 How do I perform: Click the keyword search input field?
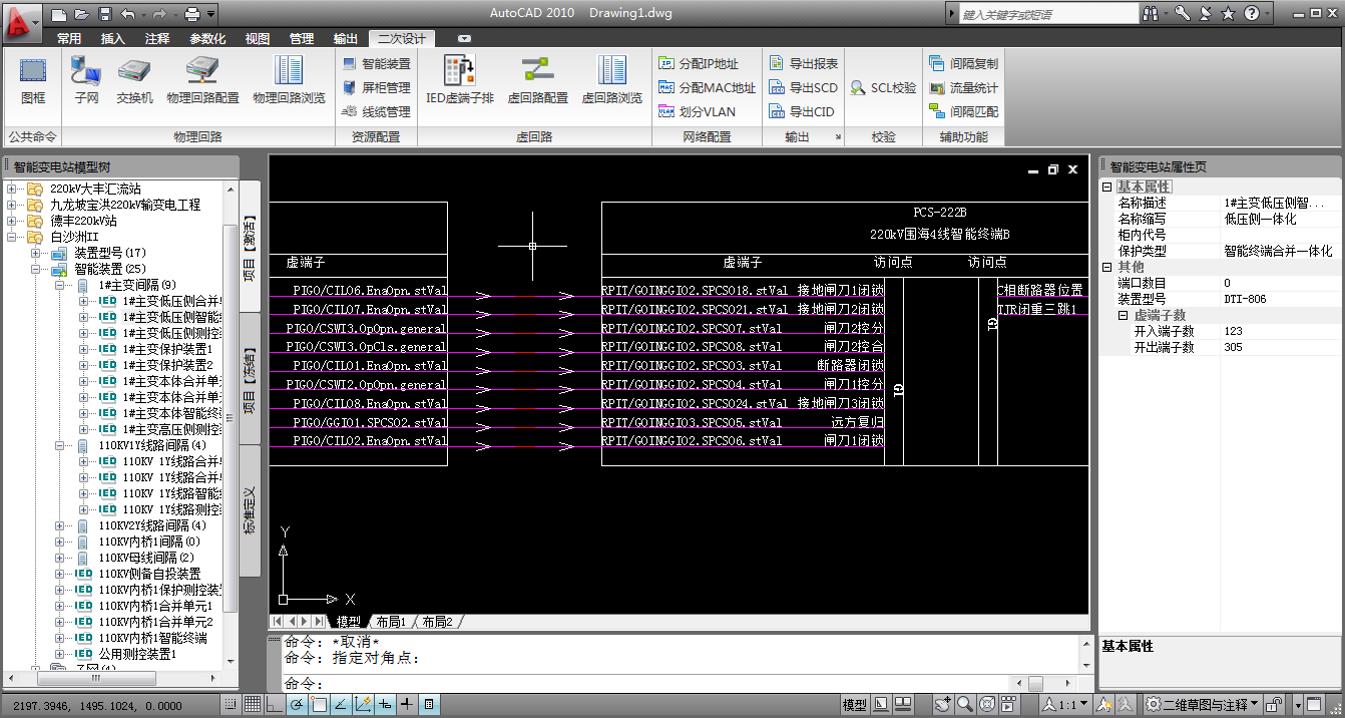click(1045, 14)
